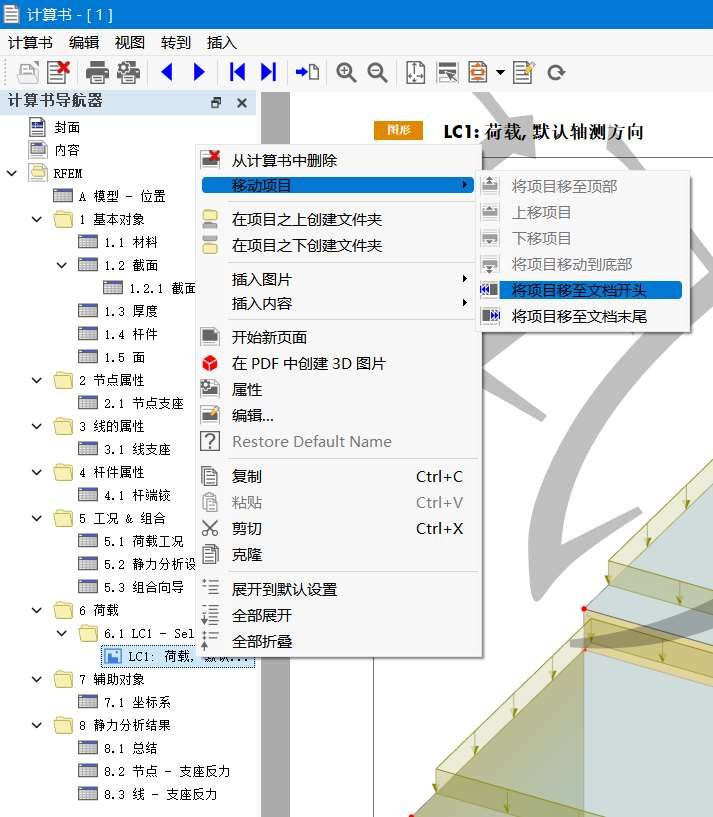Image resolution: width=713 pixels, height=817 pixels.
Task: Go to next page with right arrow
Action: (x=199, y=72)
